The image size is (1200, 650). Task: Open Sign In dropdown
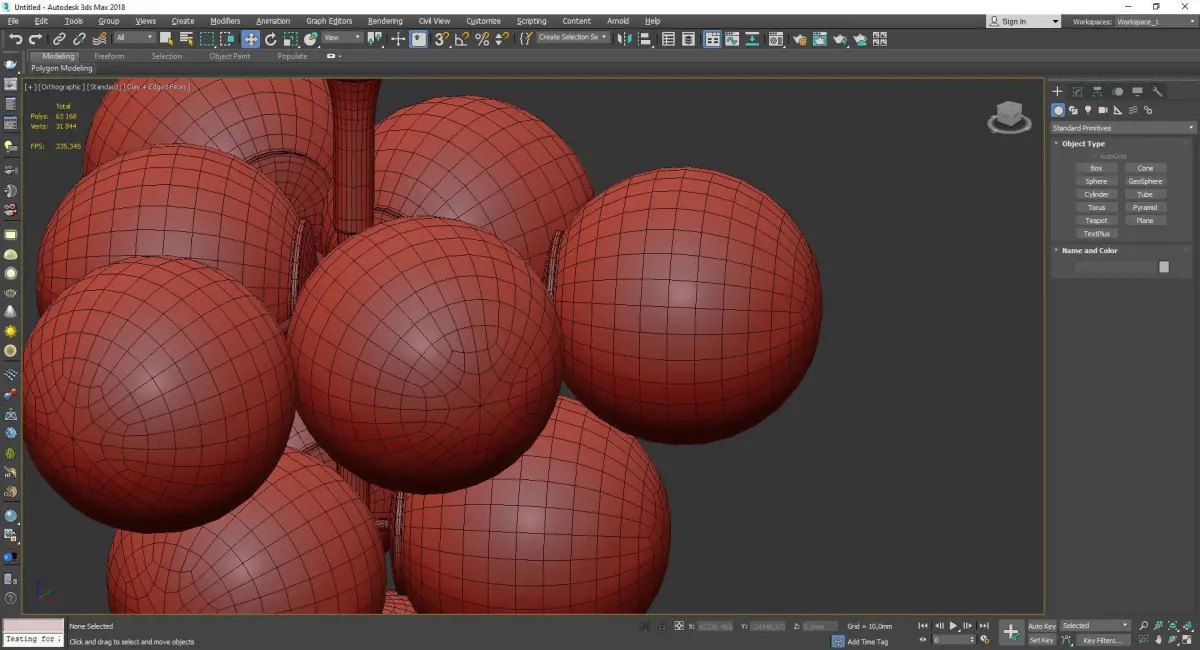tap(1024, 21)
